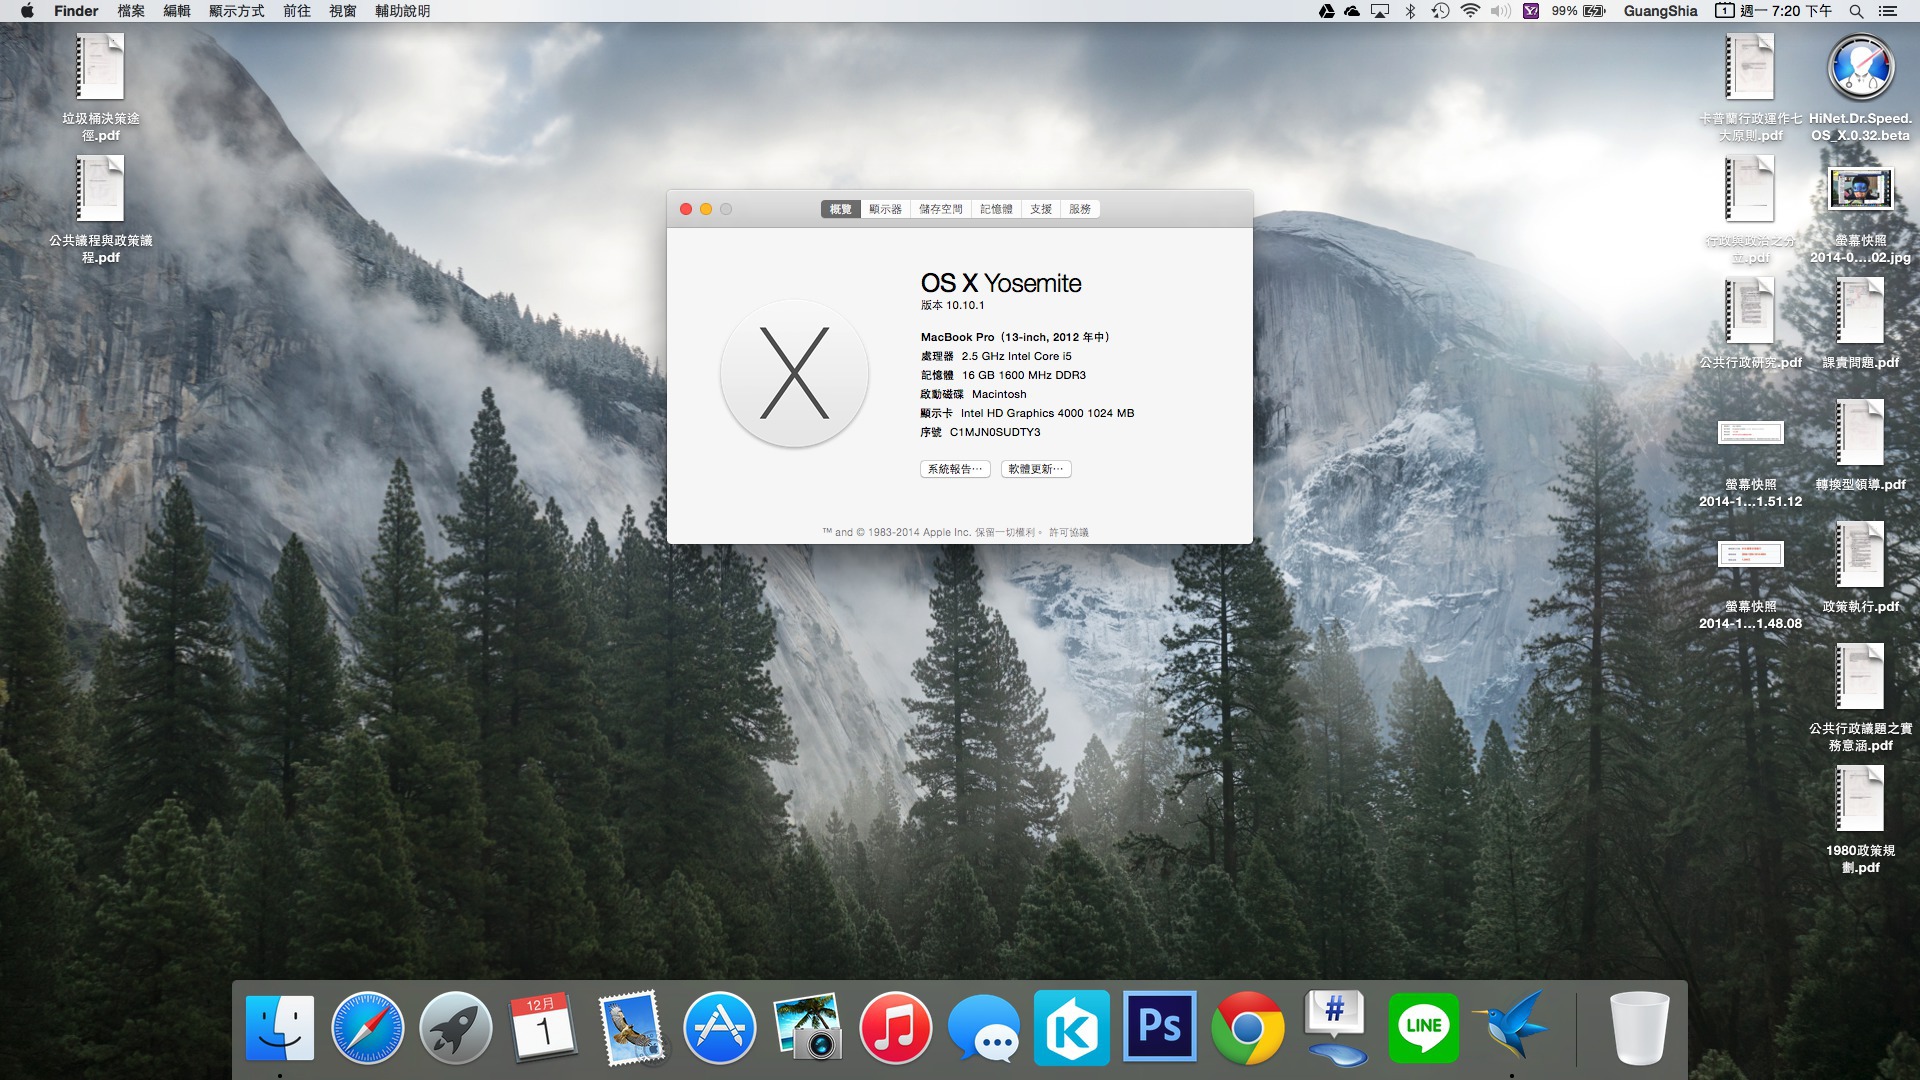Viewport: 1920px width, 1080px height.
Task: Open the 許可協議 license link
Action: (x=1068, y=532)
